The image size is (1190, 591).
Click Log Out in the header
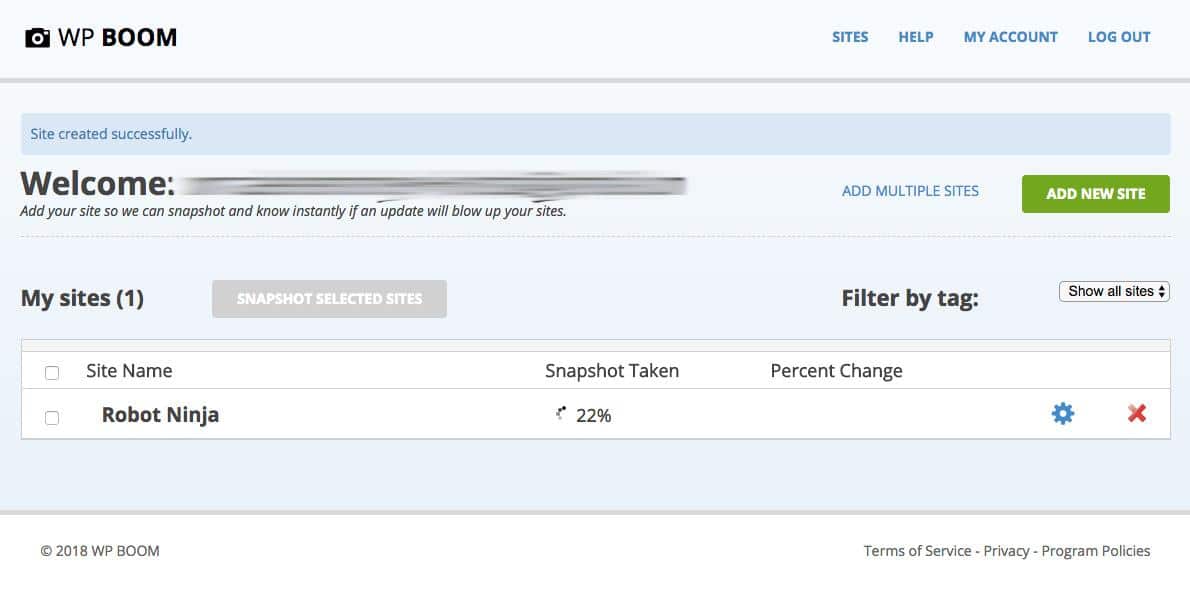point(1119,37)
